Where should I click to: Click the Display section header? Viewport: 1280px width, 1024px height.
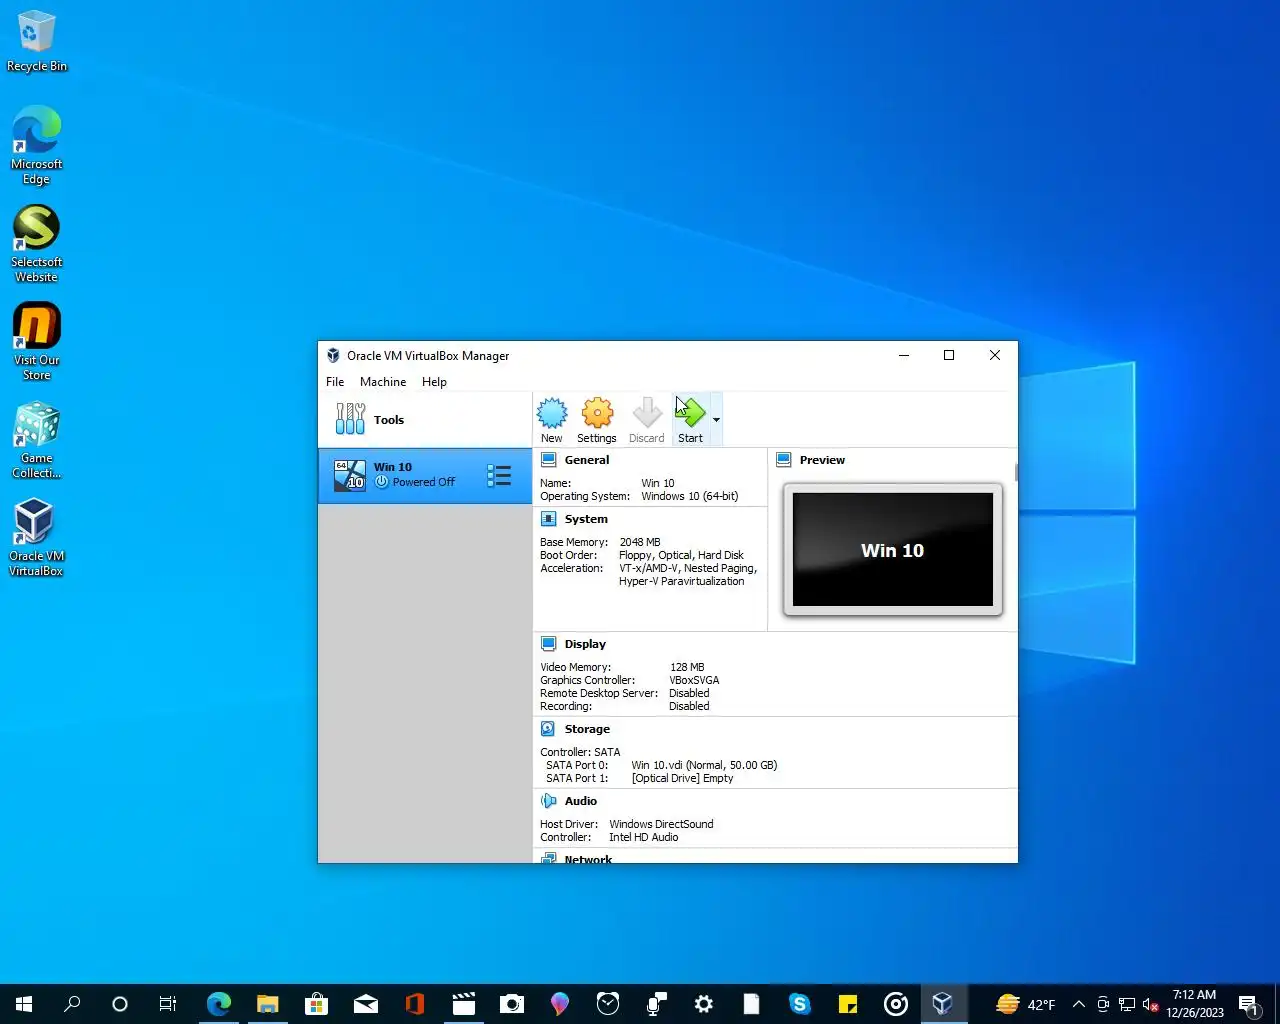(585, 644)
